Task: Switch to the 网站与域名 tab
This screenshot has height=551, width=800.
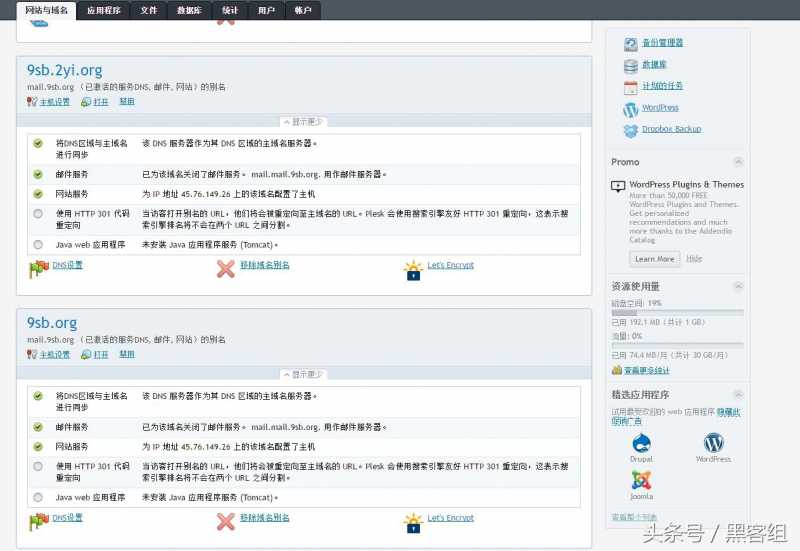Action: point(46,10)
